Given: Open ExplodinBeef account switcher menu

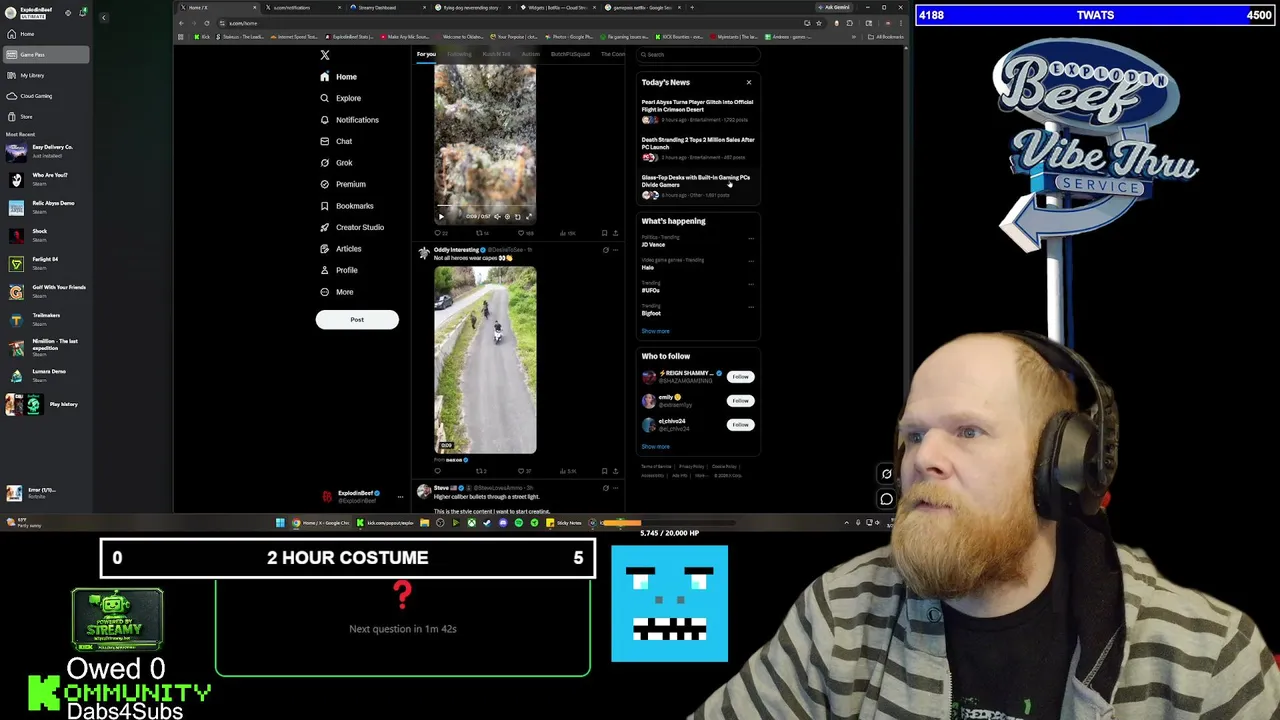Looking at the screenshot, I should click(361, 496).
